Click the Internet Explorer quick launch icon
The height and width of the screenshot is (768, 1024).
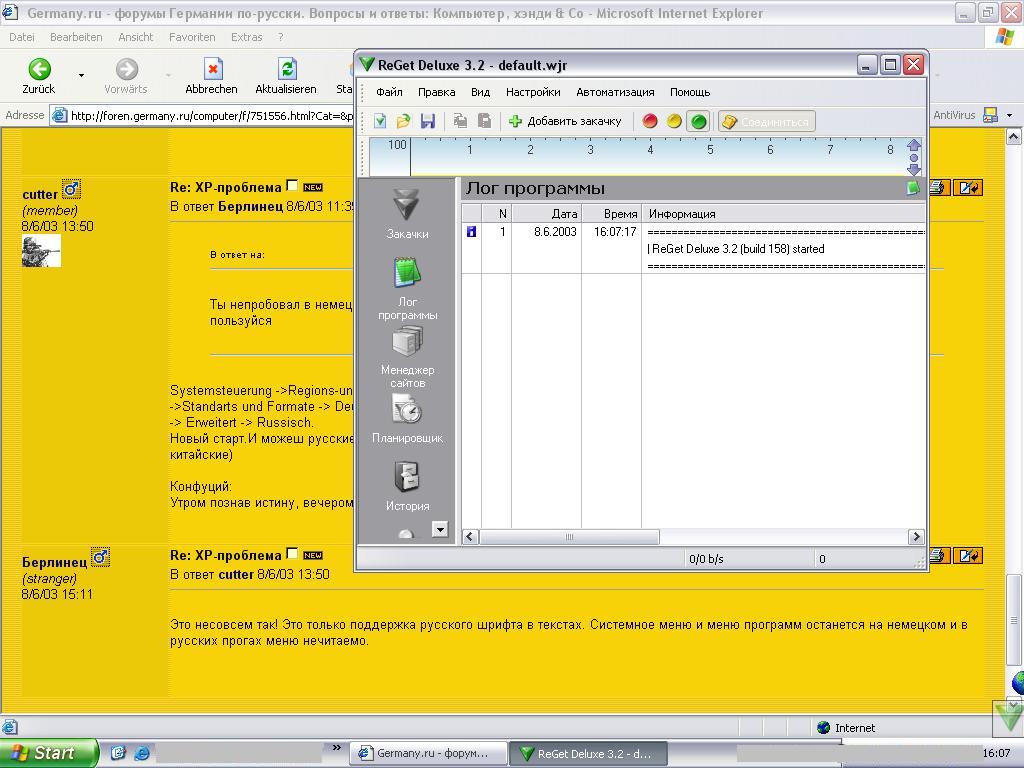(x=142, y=753)
